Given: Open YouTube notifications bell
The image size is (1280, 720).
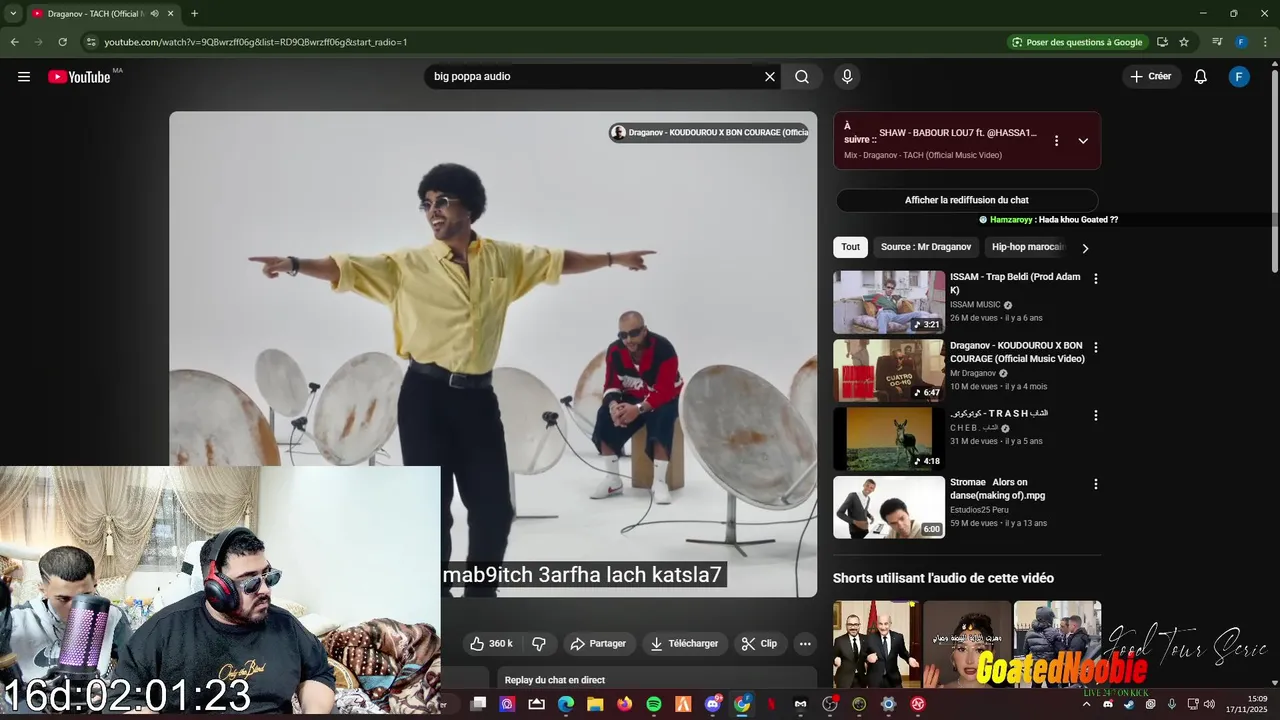Looking at the screenshot, I should point(1201,77).
